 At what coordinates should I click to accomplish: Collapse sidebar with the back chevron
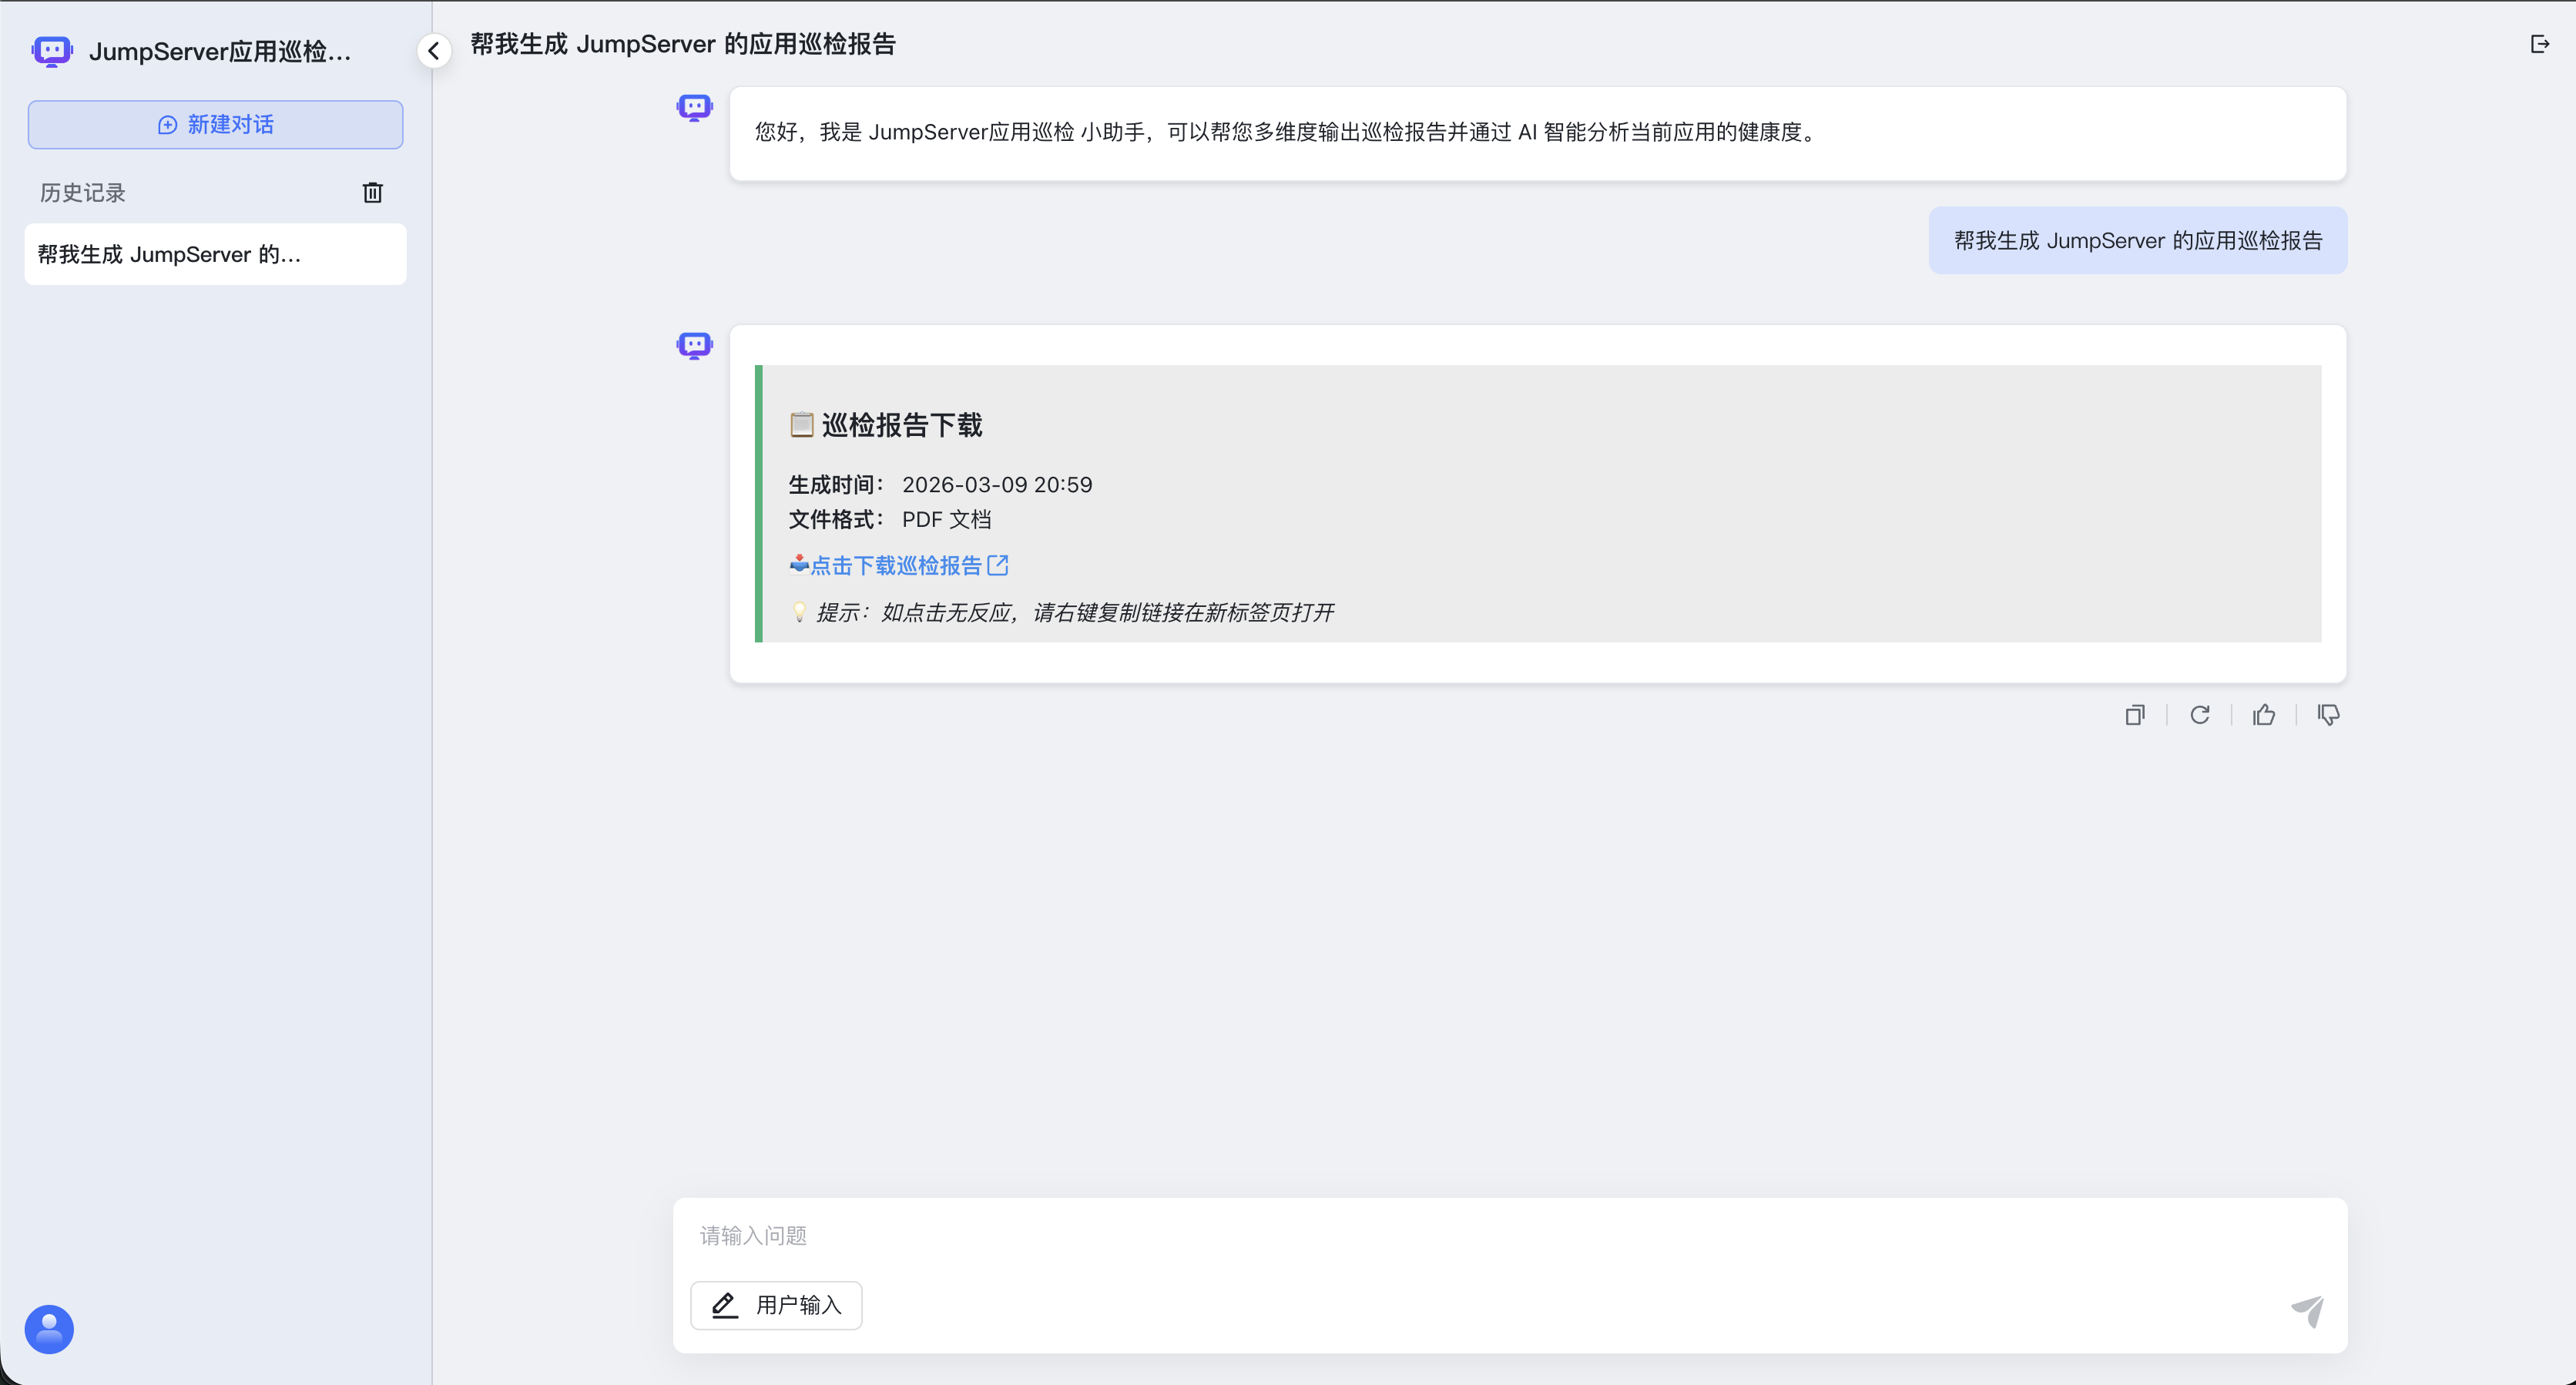[x=434, y=50]
